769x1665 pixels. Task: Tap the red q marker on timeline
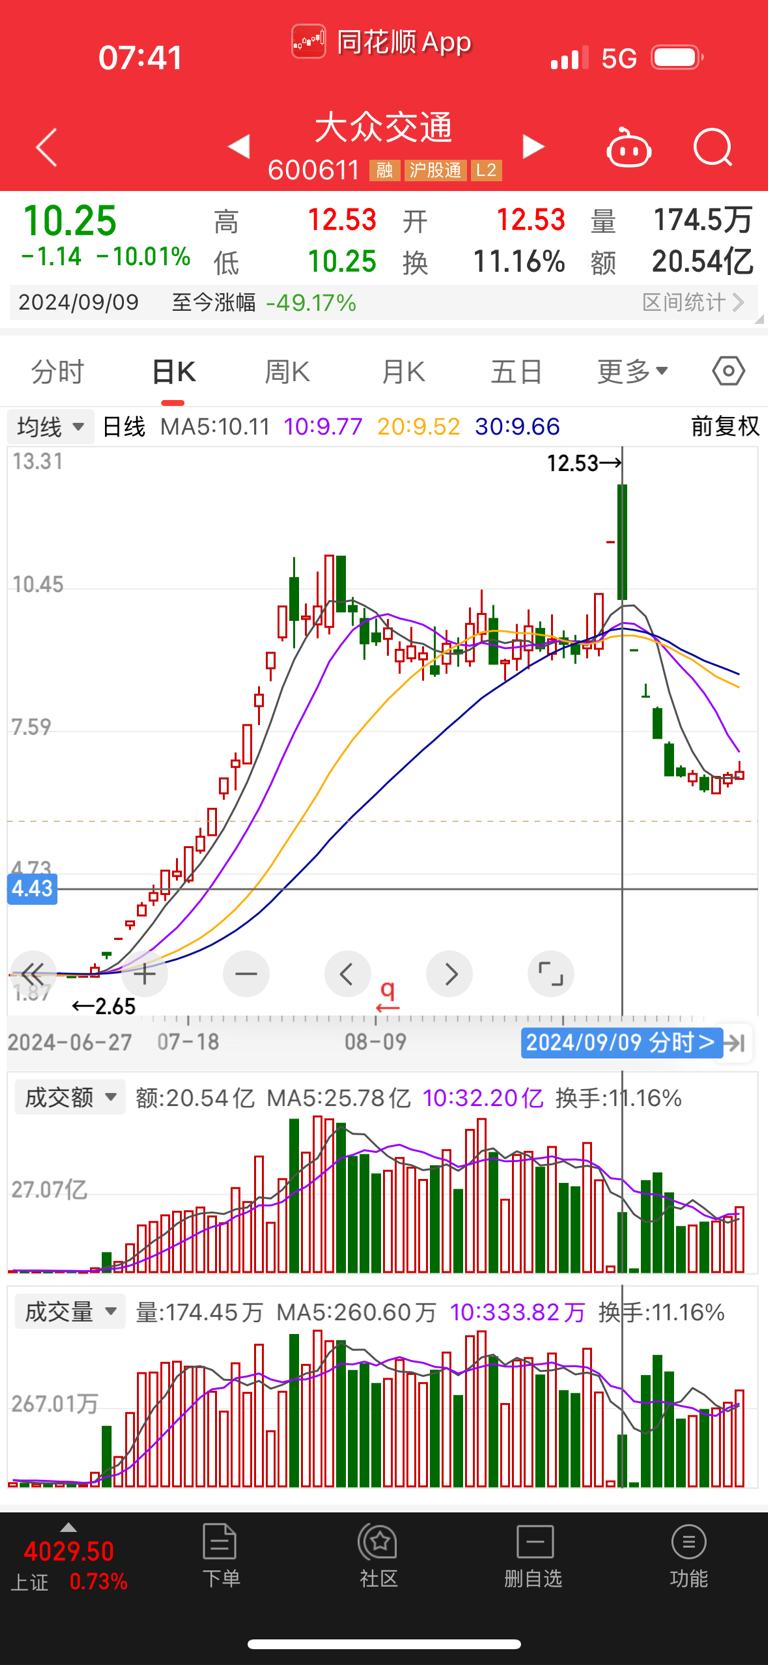point(388,995)
